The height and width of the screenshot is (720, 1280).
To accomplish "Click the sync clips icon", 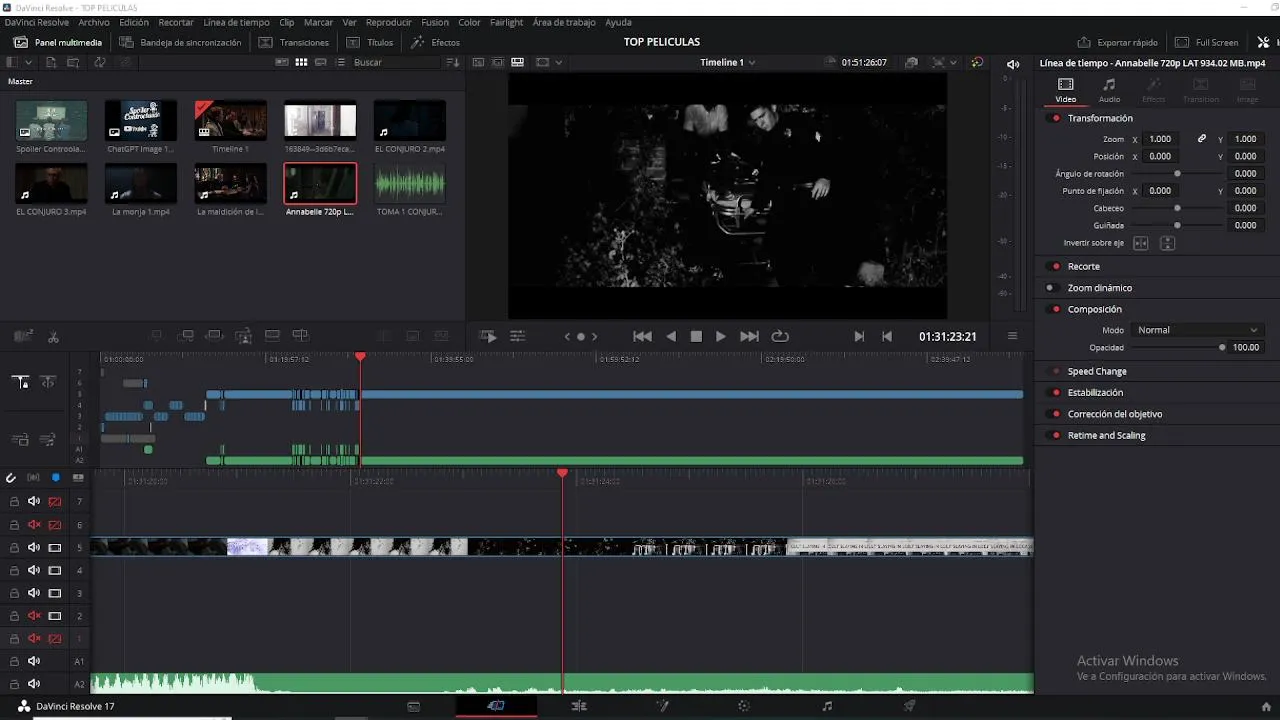I will [100, 62].
